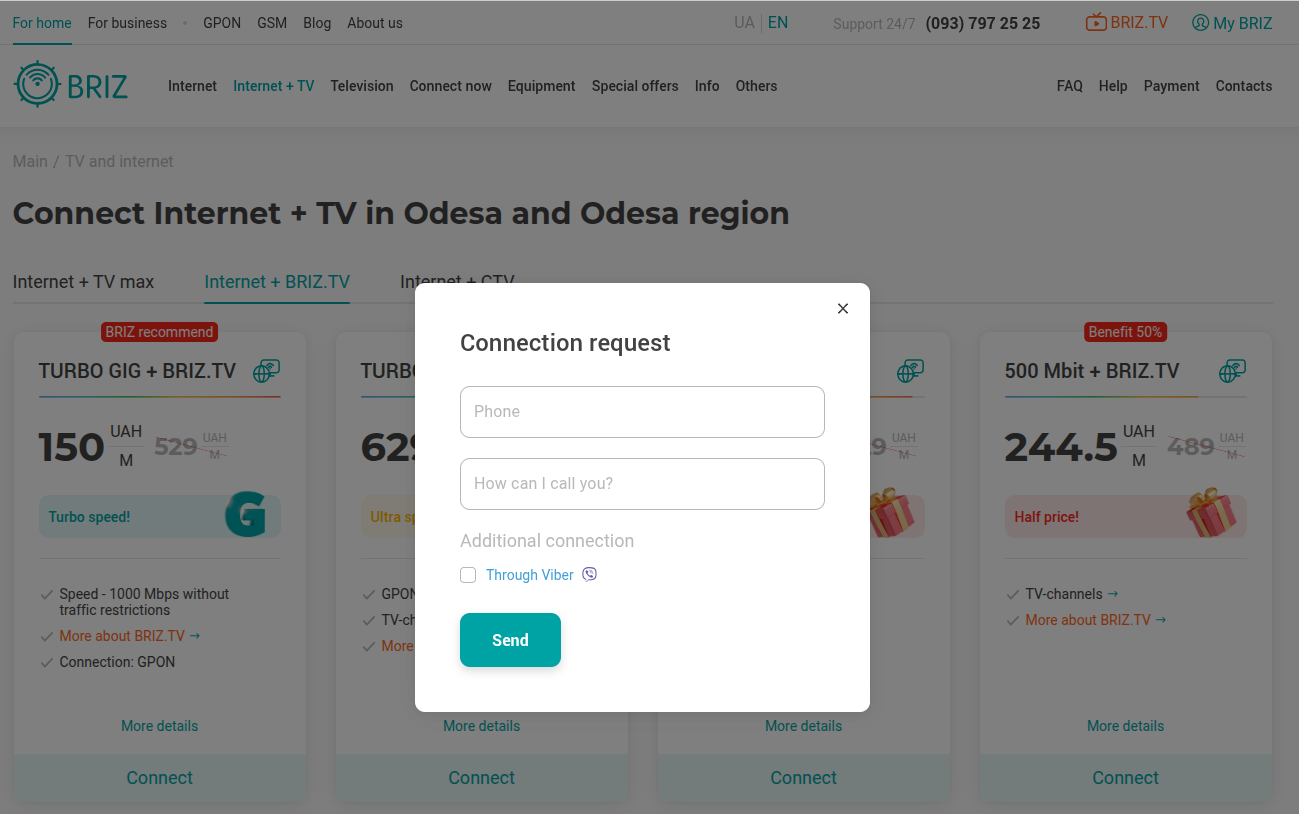Click the big G Turbo speed icon

(x=245, y=515)
